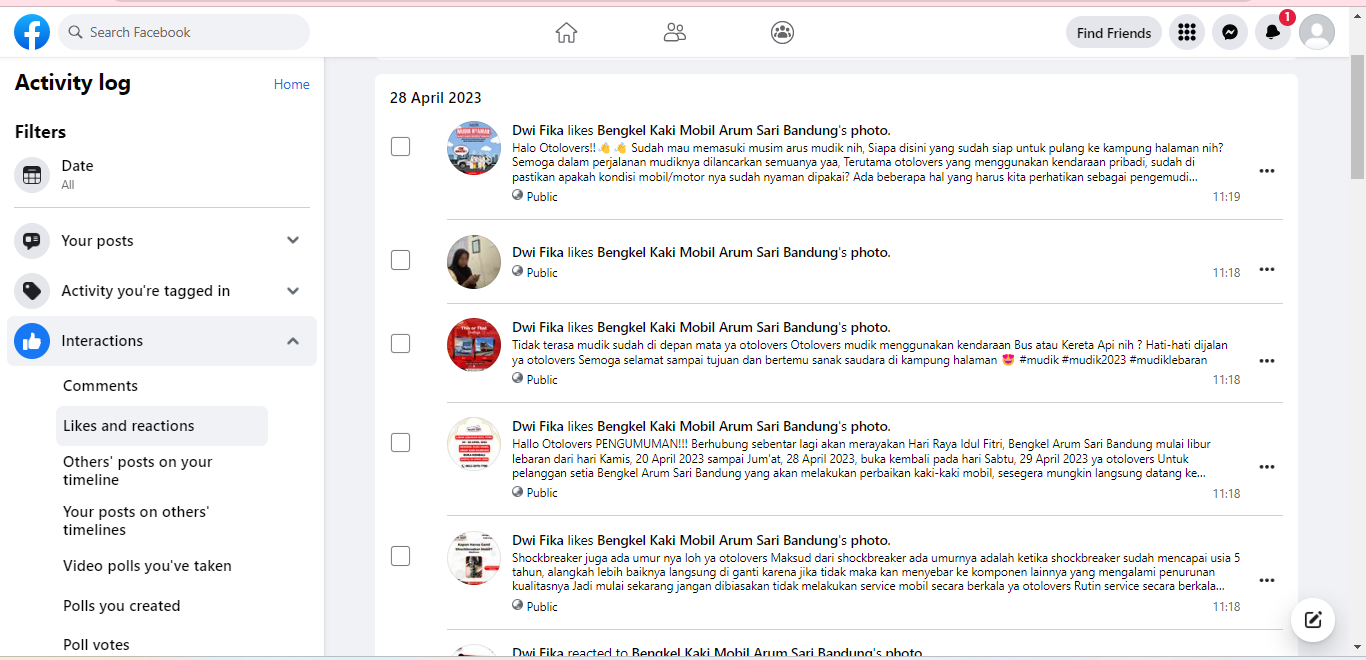Click the Public audience label at 11:19
The width and height of the screenshot is (1366, 660).
point(535,197)
